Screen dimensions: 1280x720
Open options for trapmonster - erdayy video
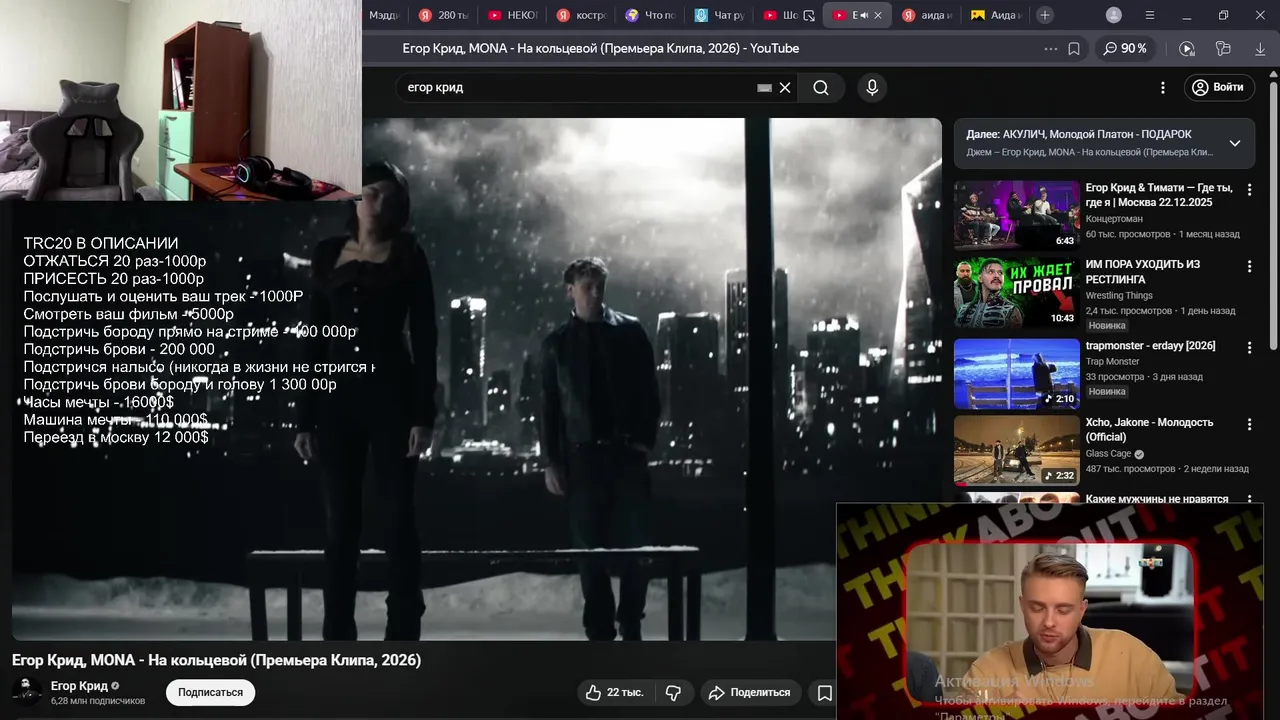[x=1249, y=348]
